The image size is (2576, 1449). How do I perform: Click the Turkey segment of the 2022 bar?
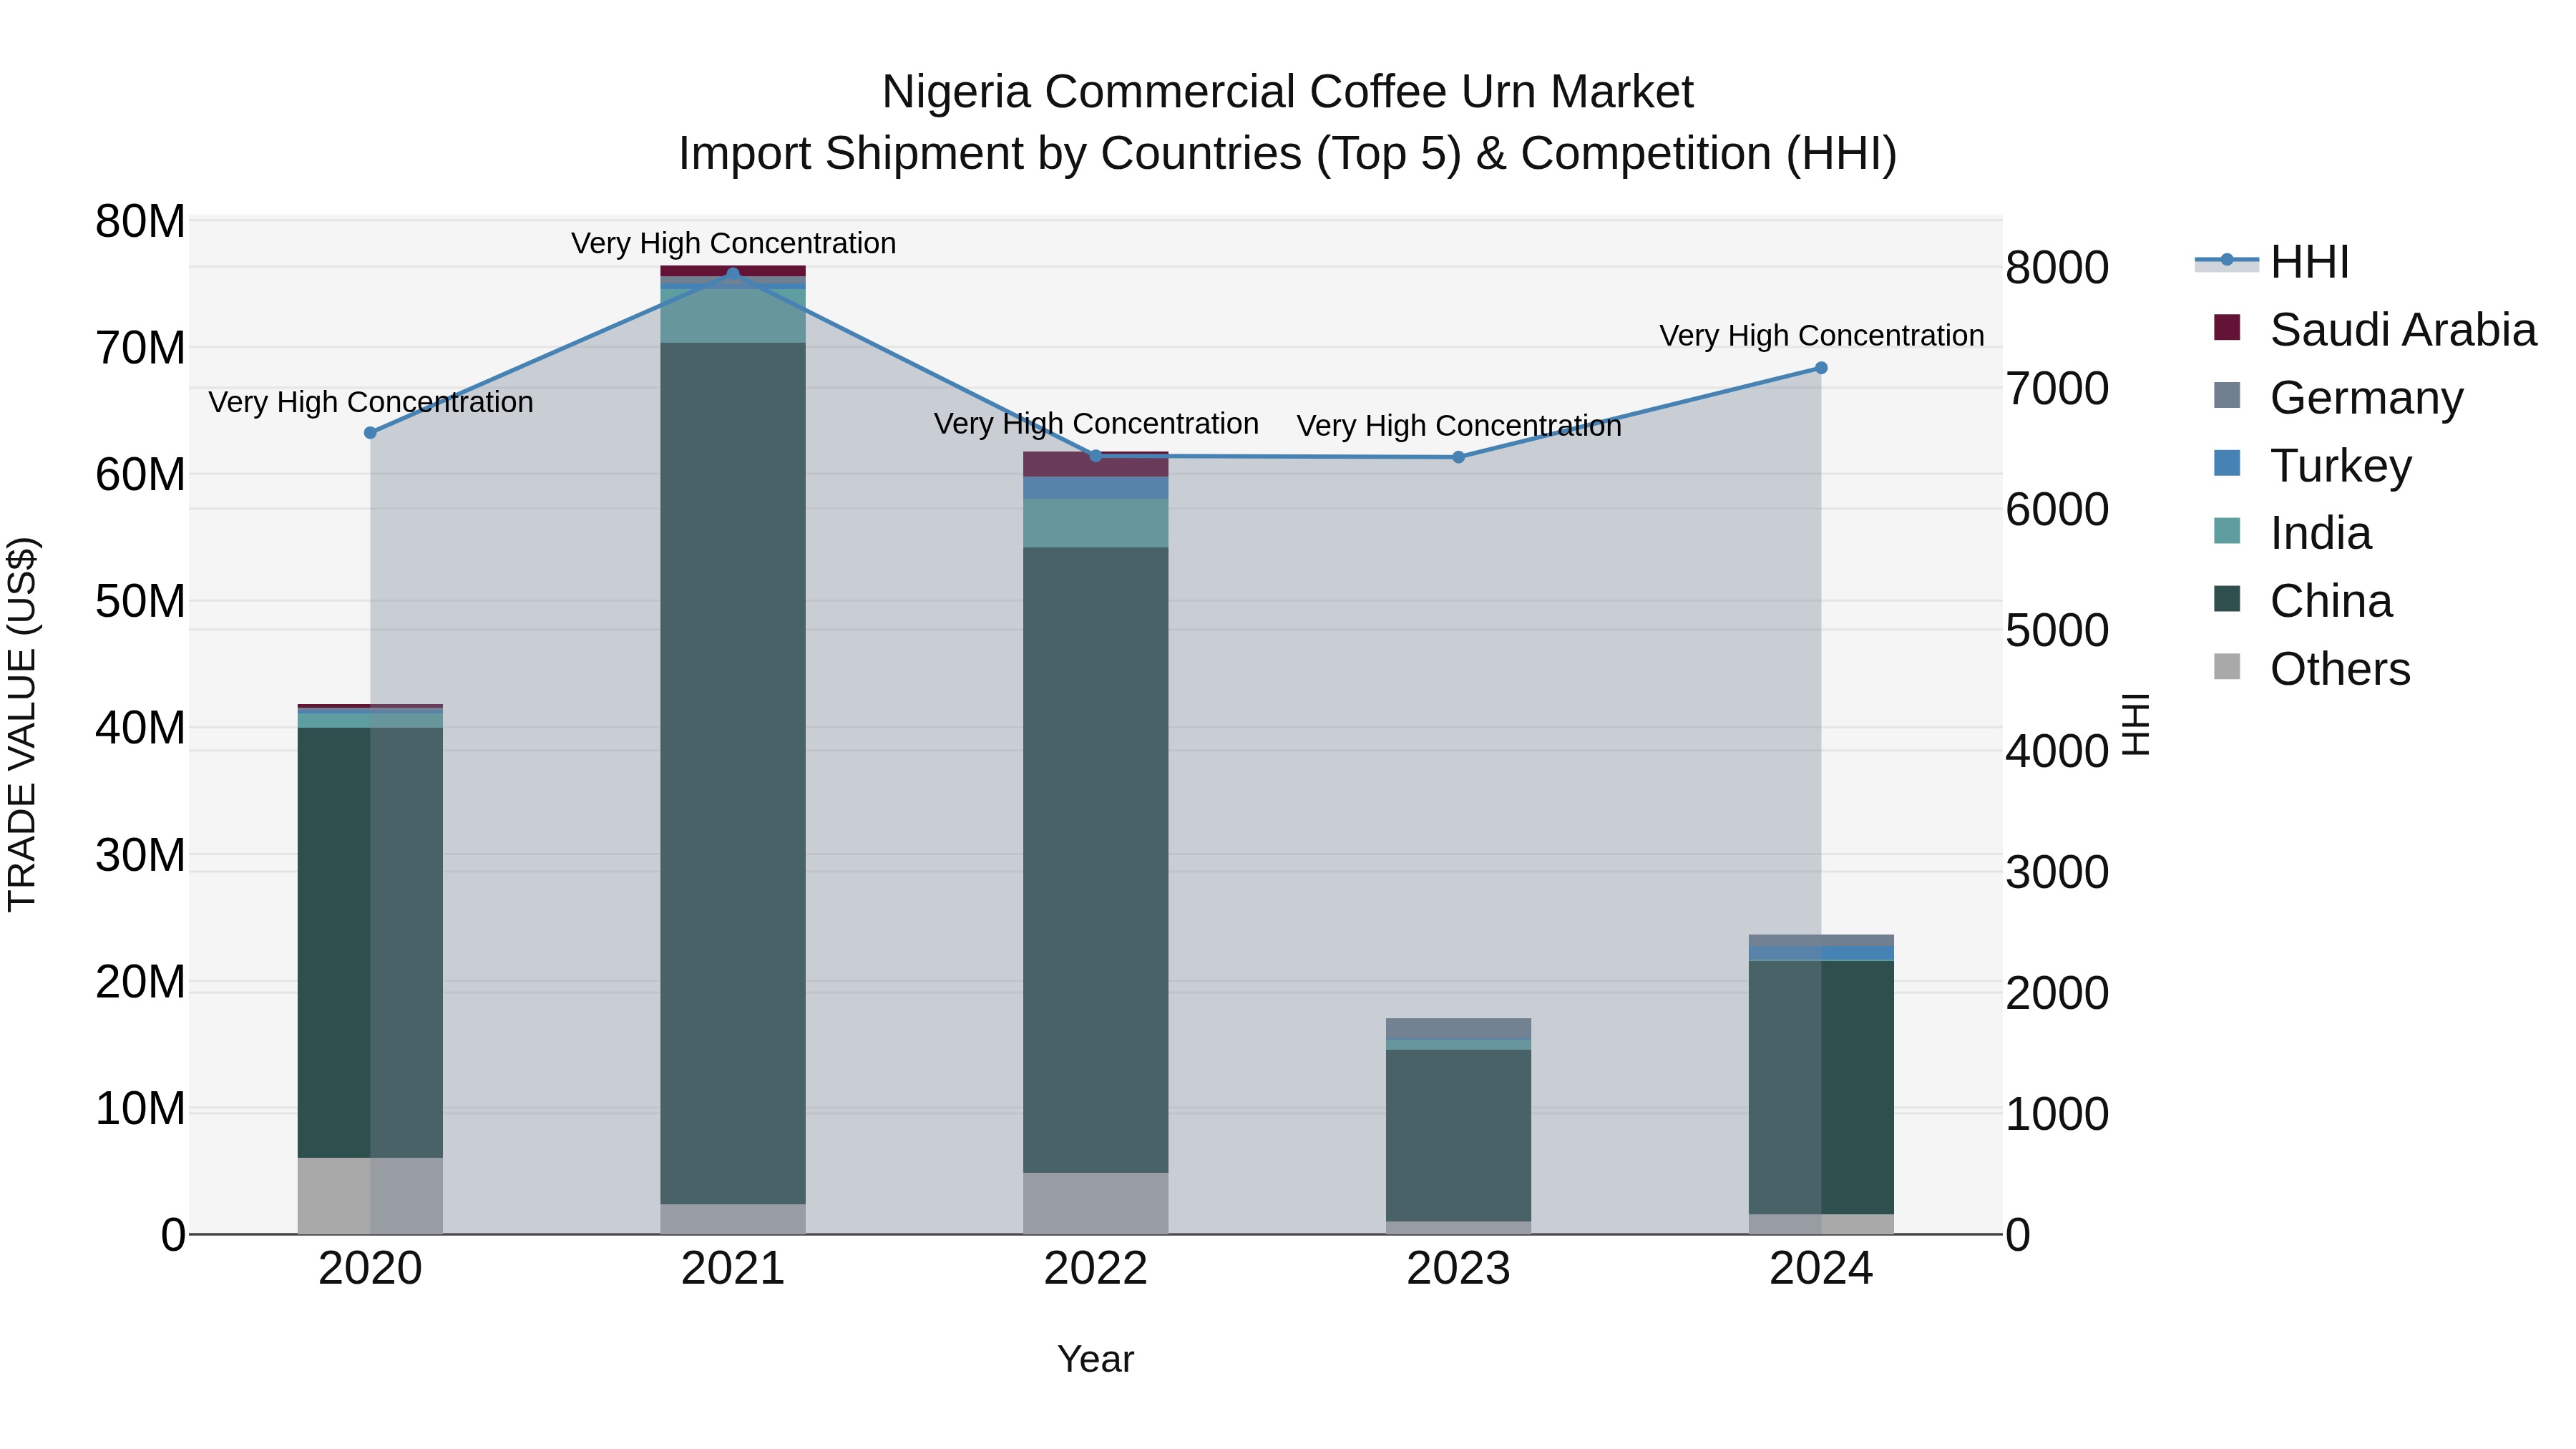tap(1095, 488)
